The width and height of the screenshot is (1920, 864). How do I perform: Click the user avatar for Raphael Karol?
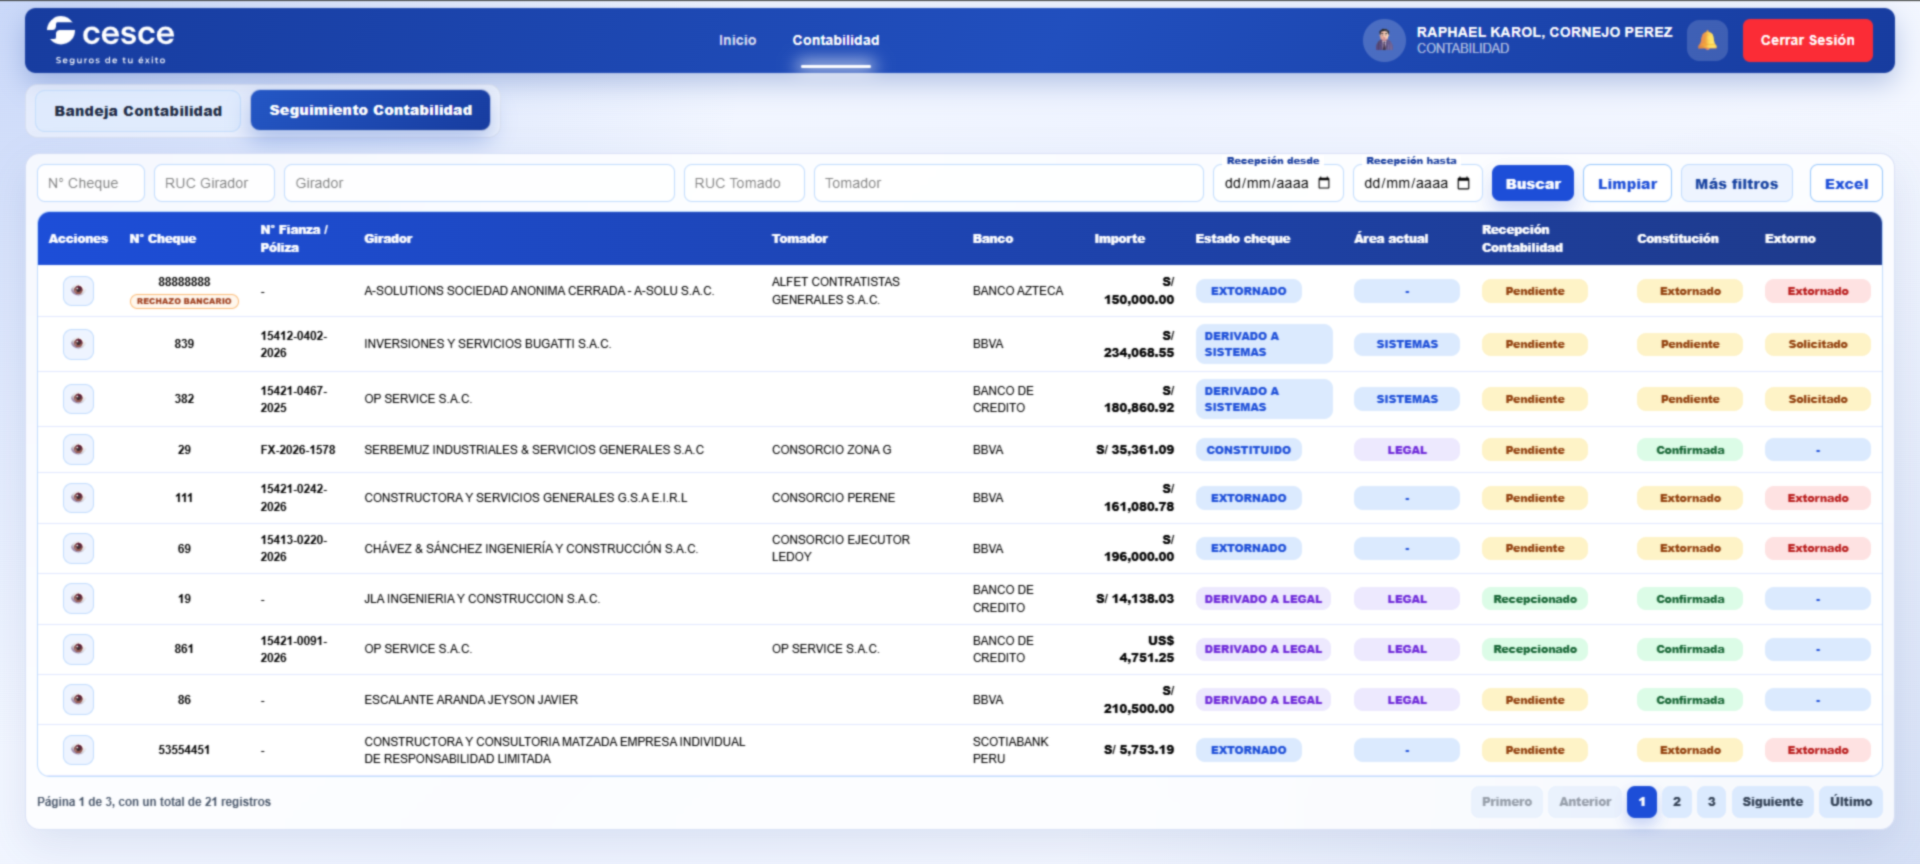1384,41
